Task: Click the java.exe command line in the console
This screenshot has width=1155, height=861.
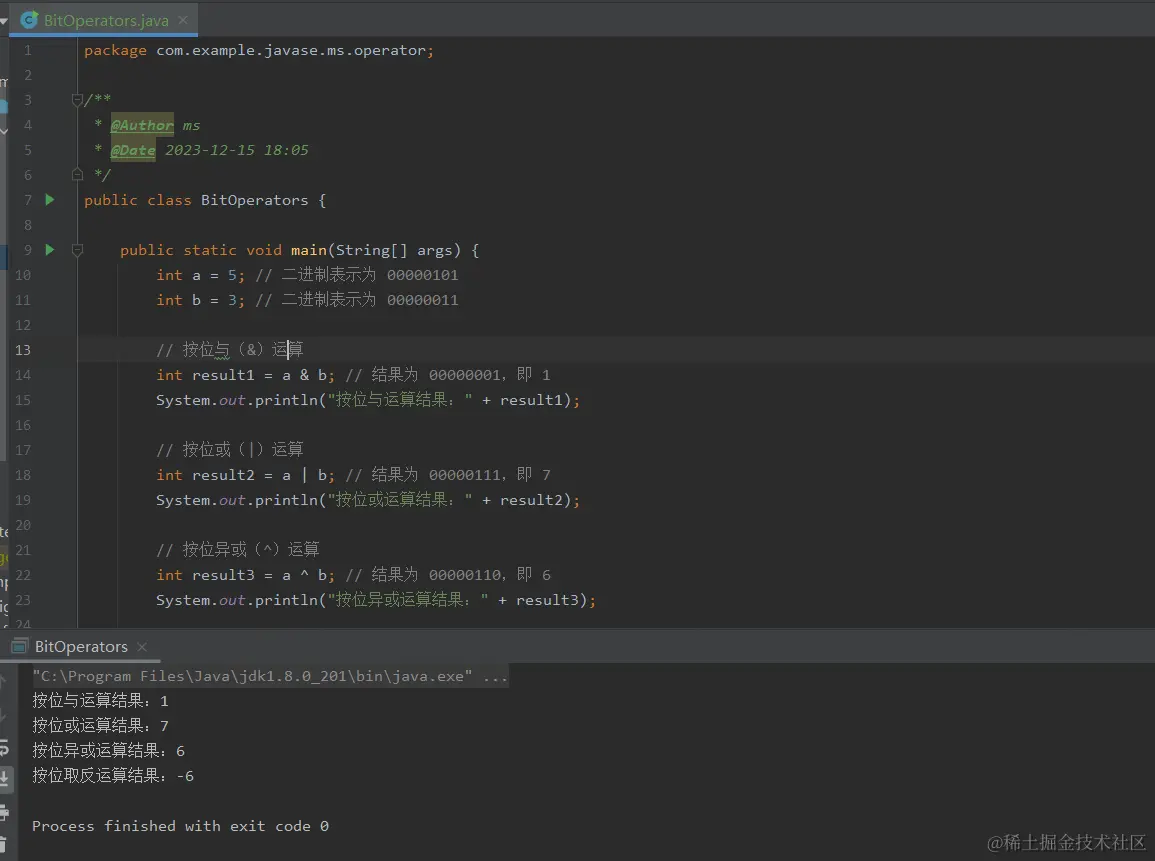Action: click(x=270, y=676)
